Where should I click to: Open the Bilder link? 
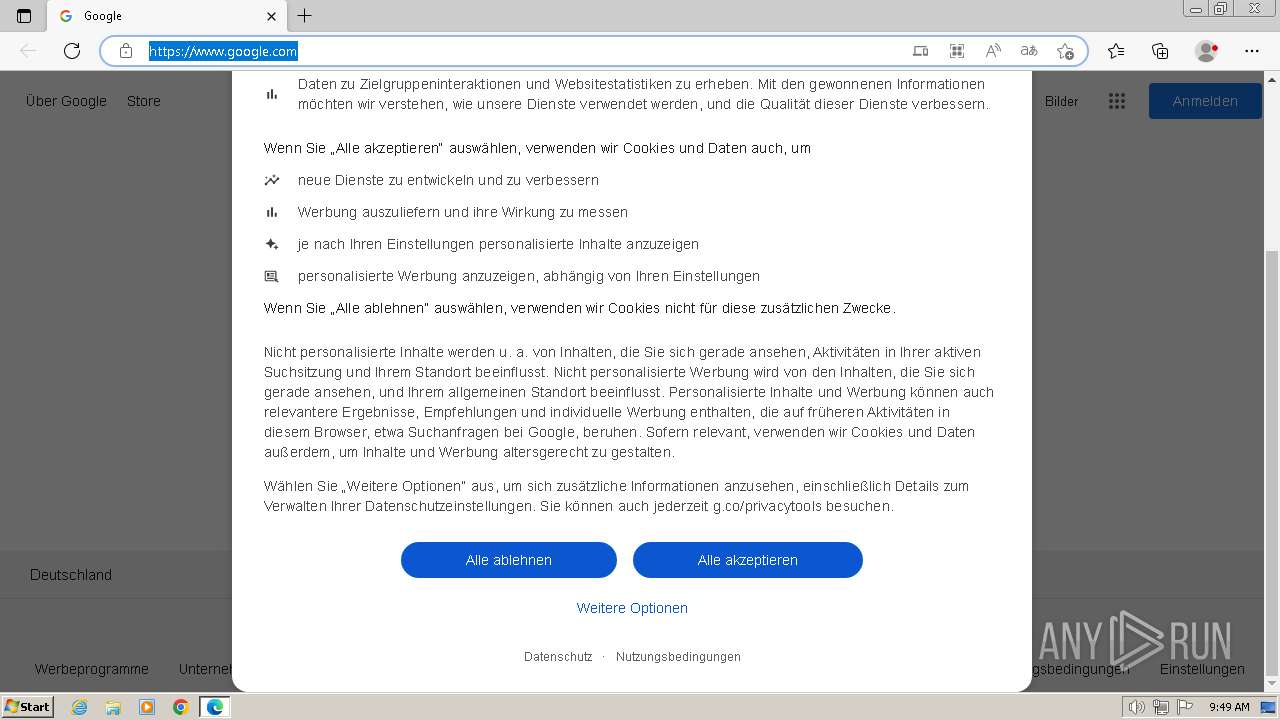click(1061, 101)
